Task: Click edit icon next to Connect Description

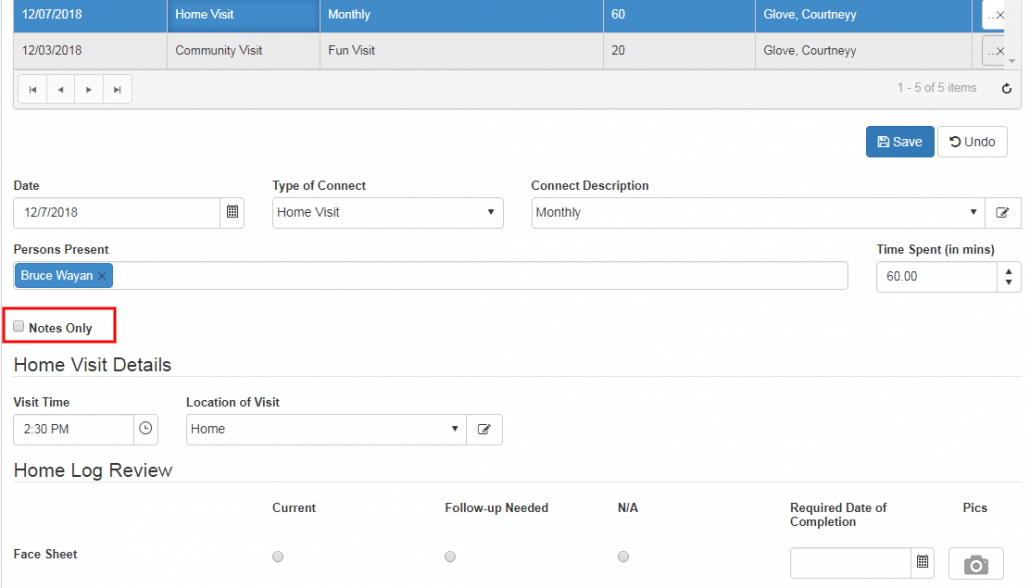Action: point(1002,213)
